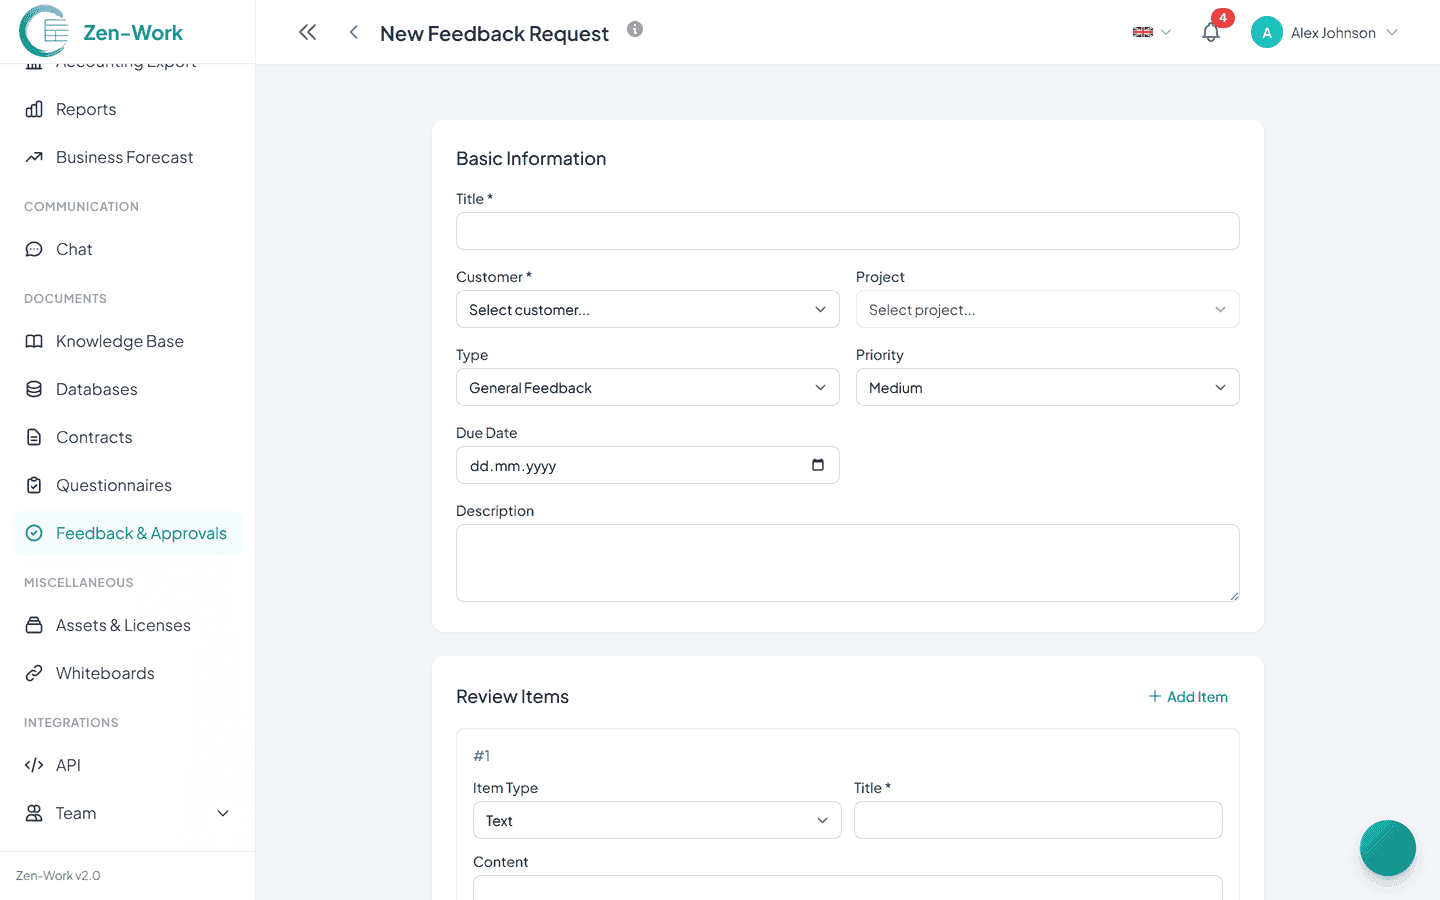The height and width of the screenshot is (900, 1440).
Task: Click the red notification badge showing 4
Action: (1222, 18)
